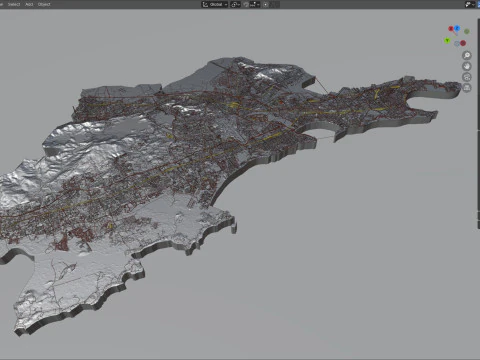Click the dark red negative X axis
The width and height of the screenshot is (480, 360).
[x=463, y=43]
